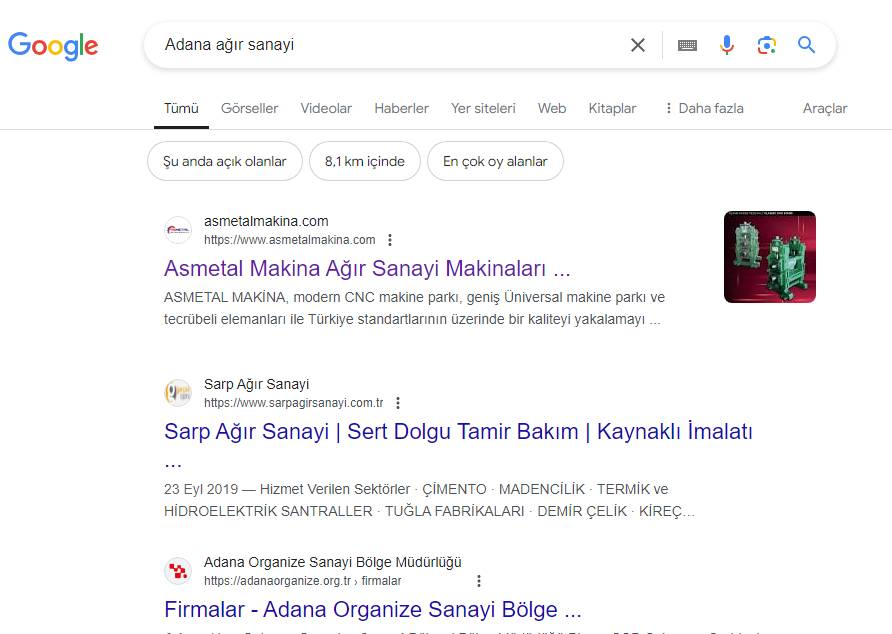Open the 'Araçlar' search tools
Viewport: 892px width, 634px height.
(825, 108)
